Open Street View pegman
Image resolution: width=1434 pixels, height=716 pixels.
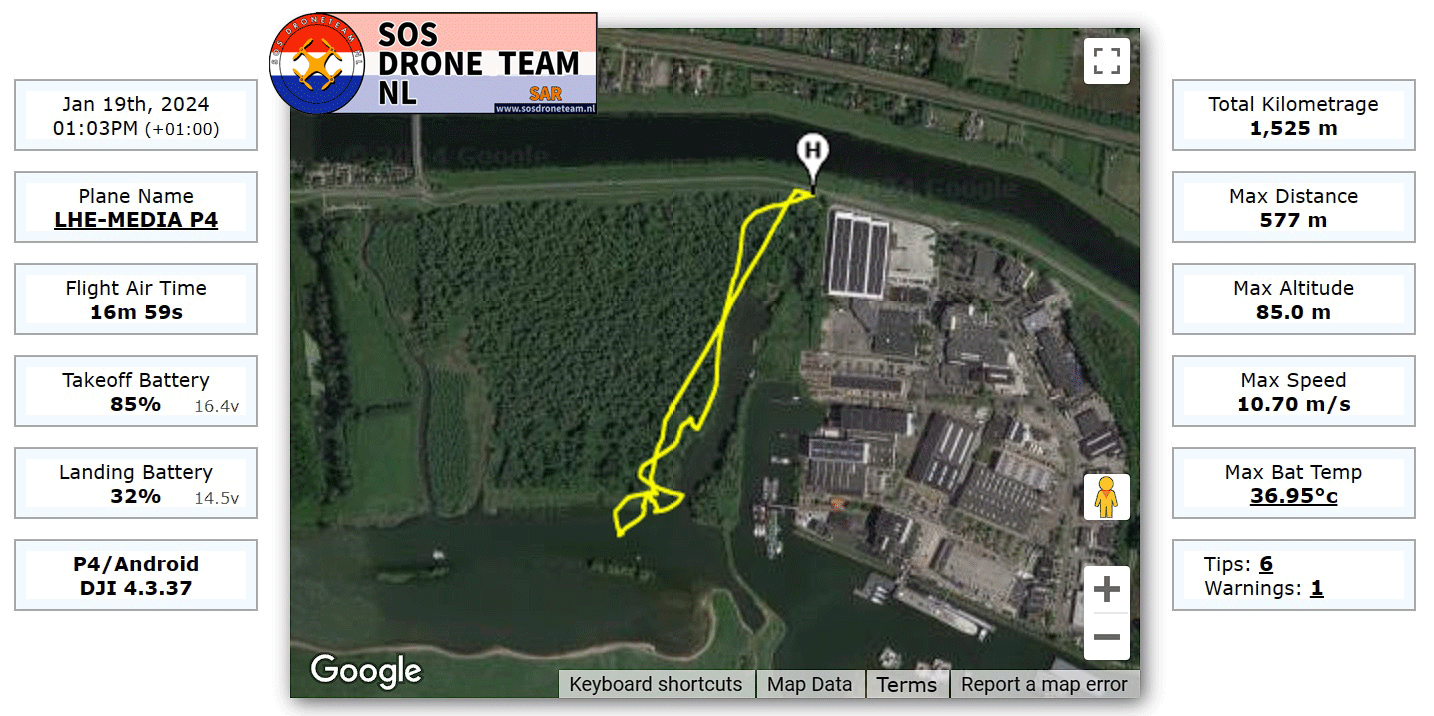[1106, 497]
